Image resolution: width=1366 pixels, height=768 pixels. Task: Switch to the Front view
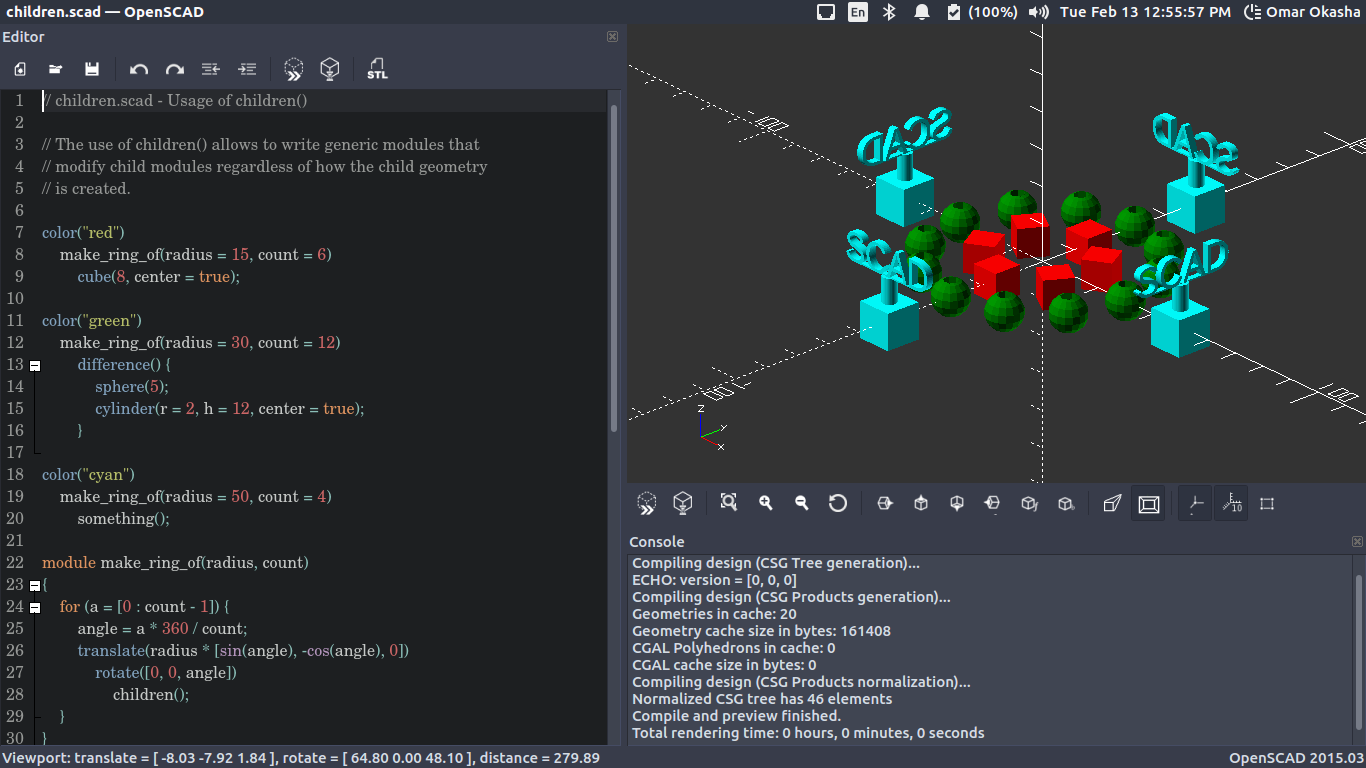click(1029, 503)
